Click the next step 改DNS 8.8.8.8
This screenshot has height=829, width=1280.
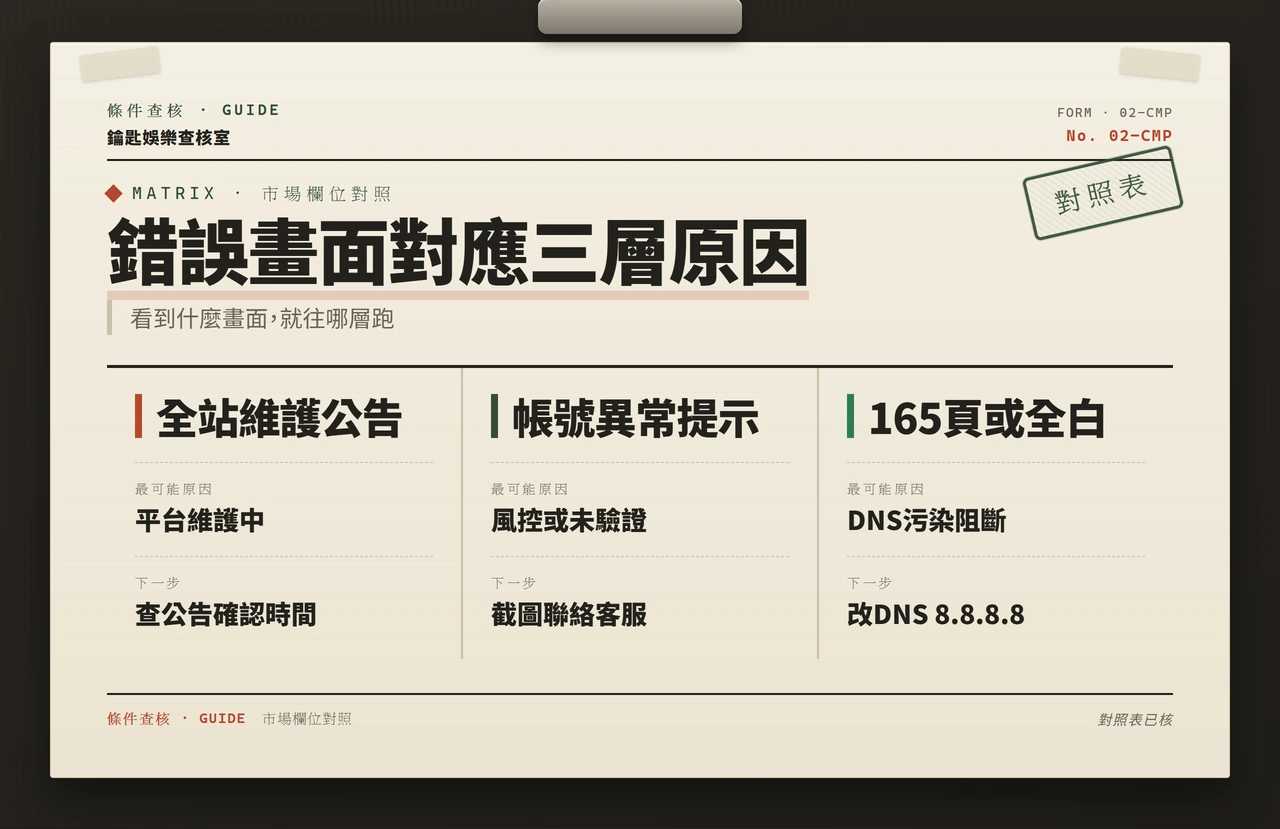pyautogui.click(x=936, y=614)
